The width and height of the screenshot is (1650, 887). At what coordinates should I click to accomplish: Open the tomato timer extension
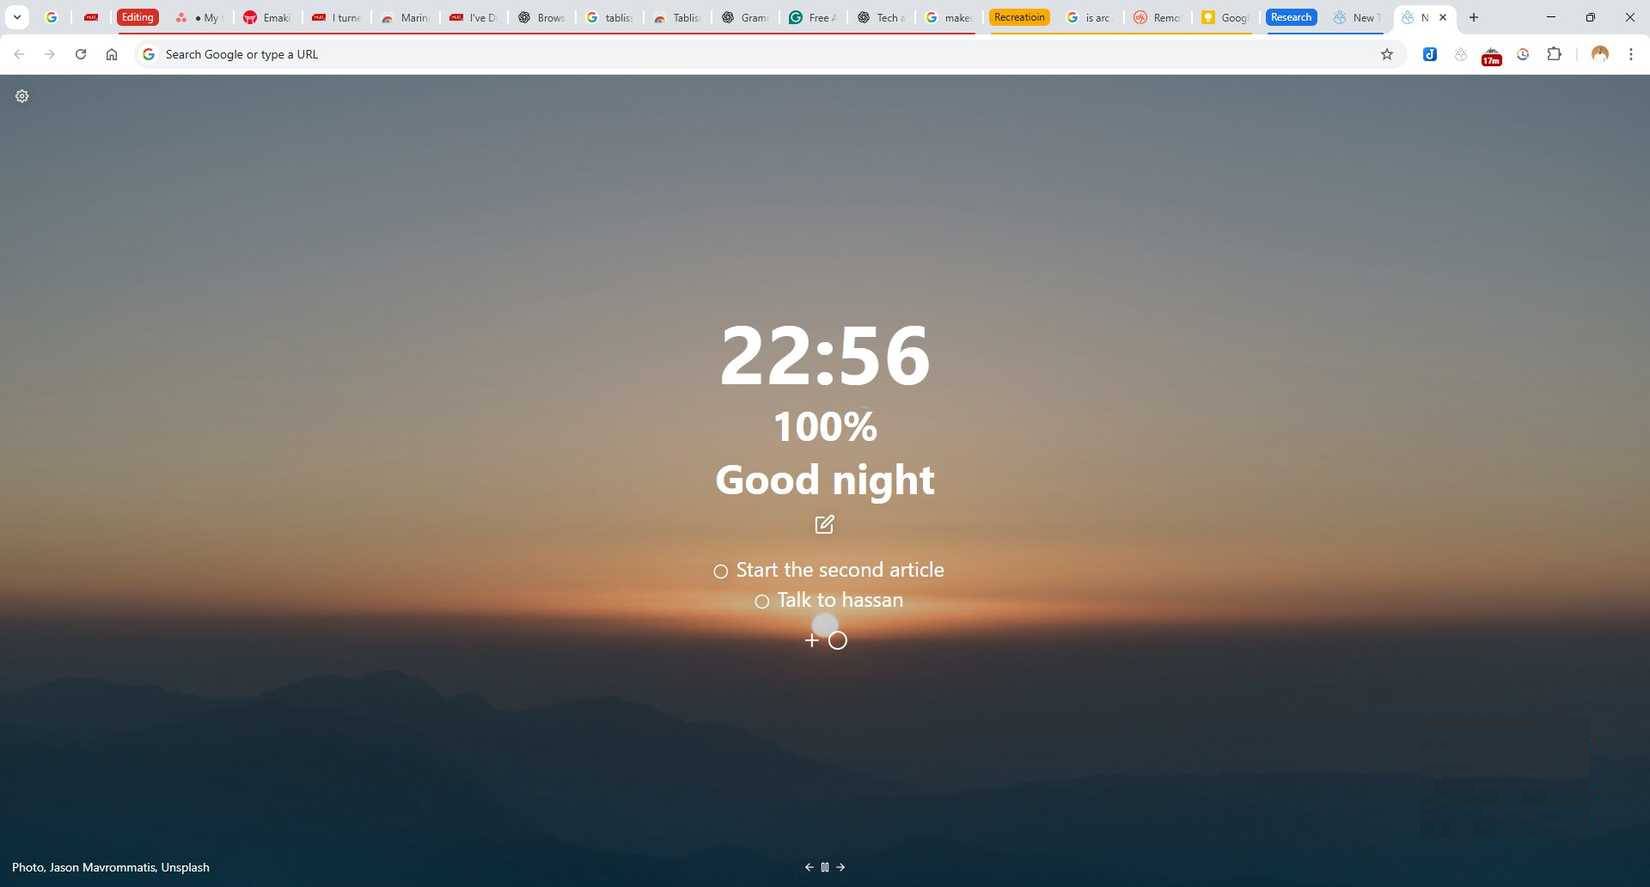click(x=1491, y=55)
